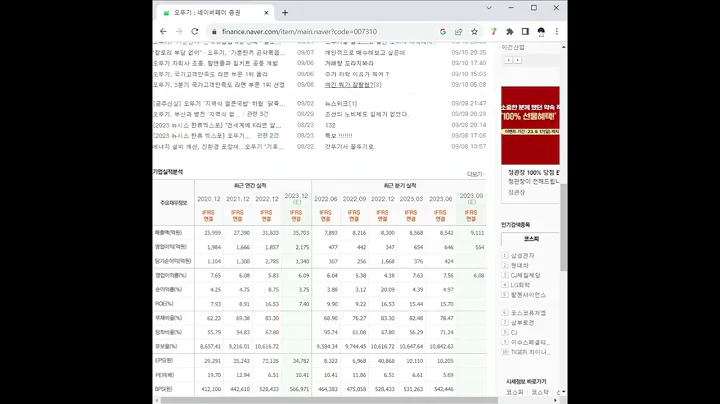This screenshot has width=720, height=404.
Task: Click scroll-up arrow of page scrollbar
Action: point(563,47)
